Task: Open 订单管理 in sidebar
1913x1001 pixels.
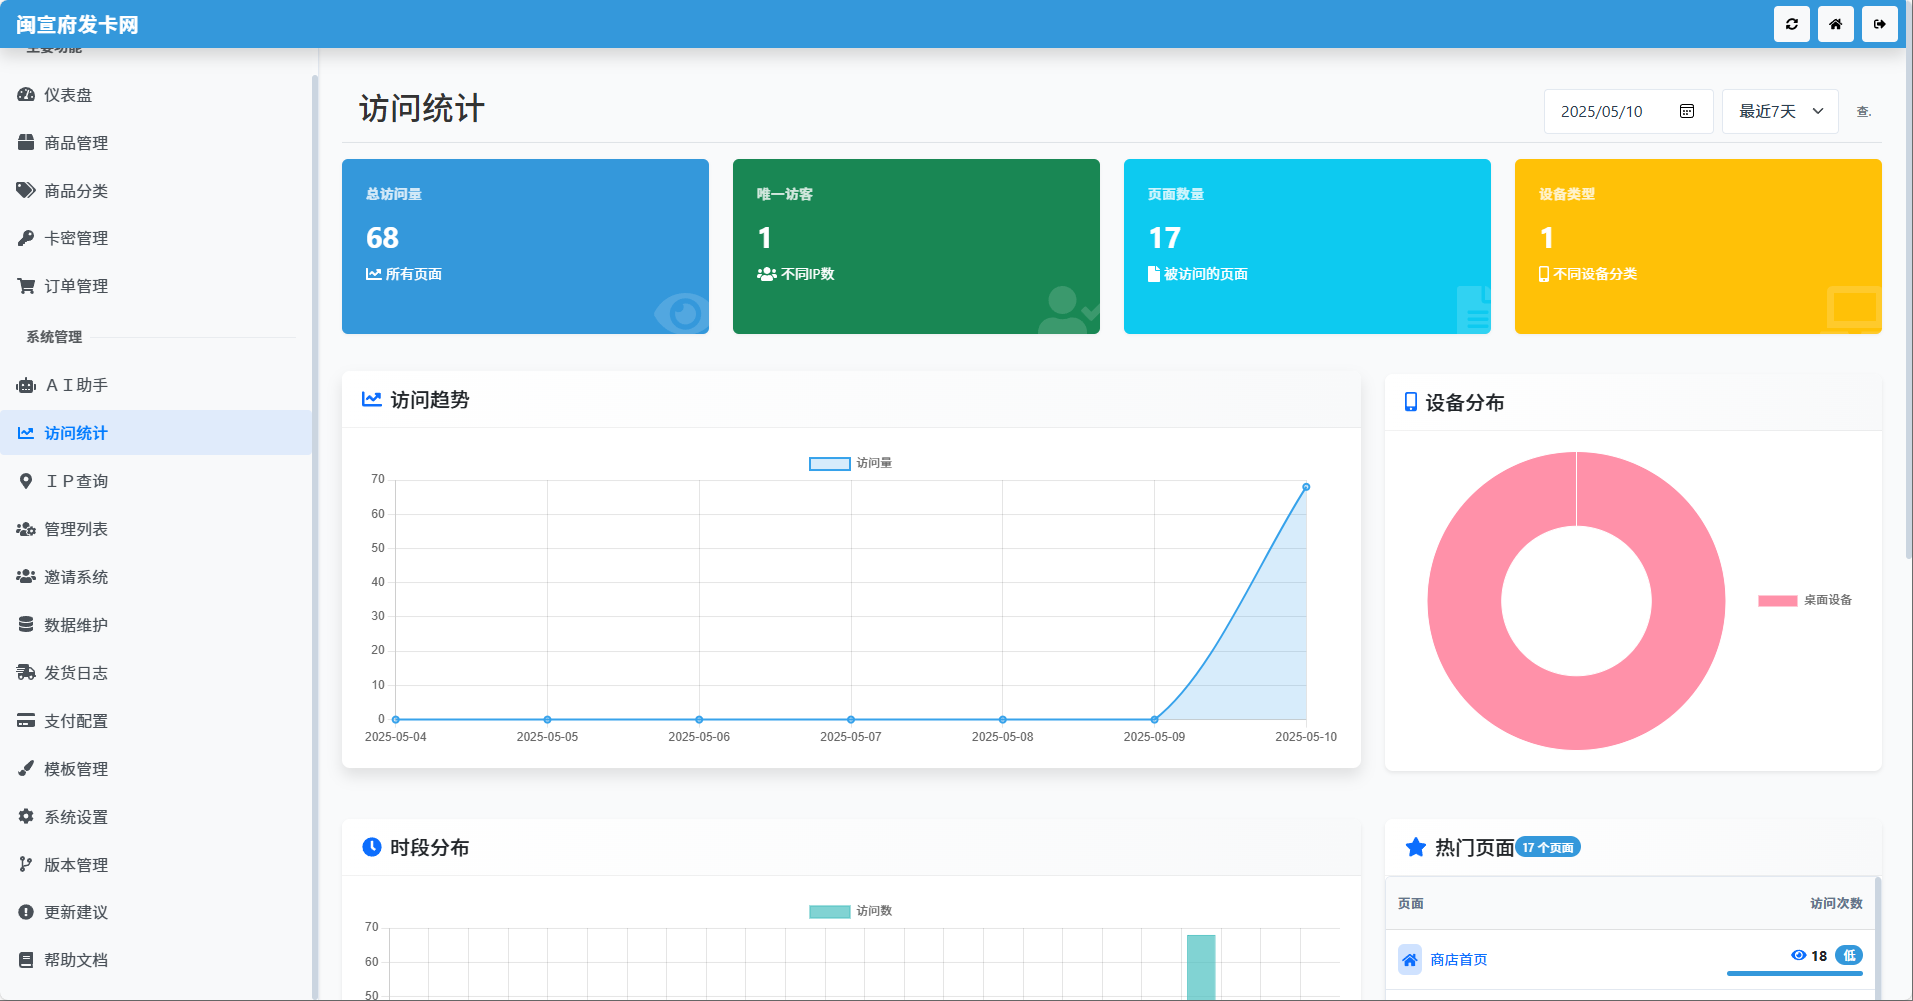Action: (x=156, y=286)
